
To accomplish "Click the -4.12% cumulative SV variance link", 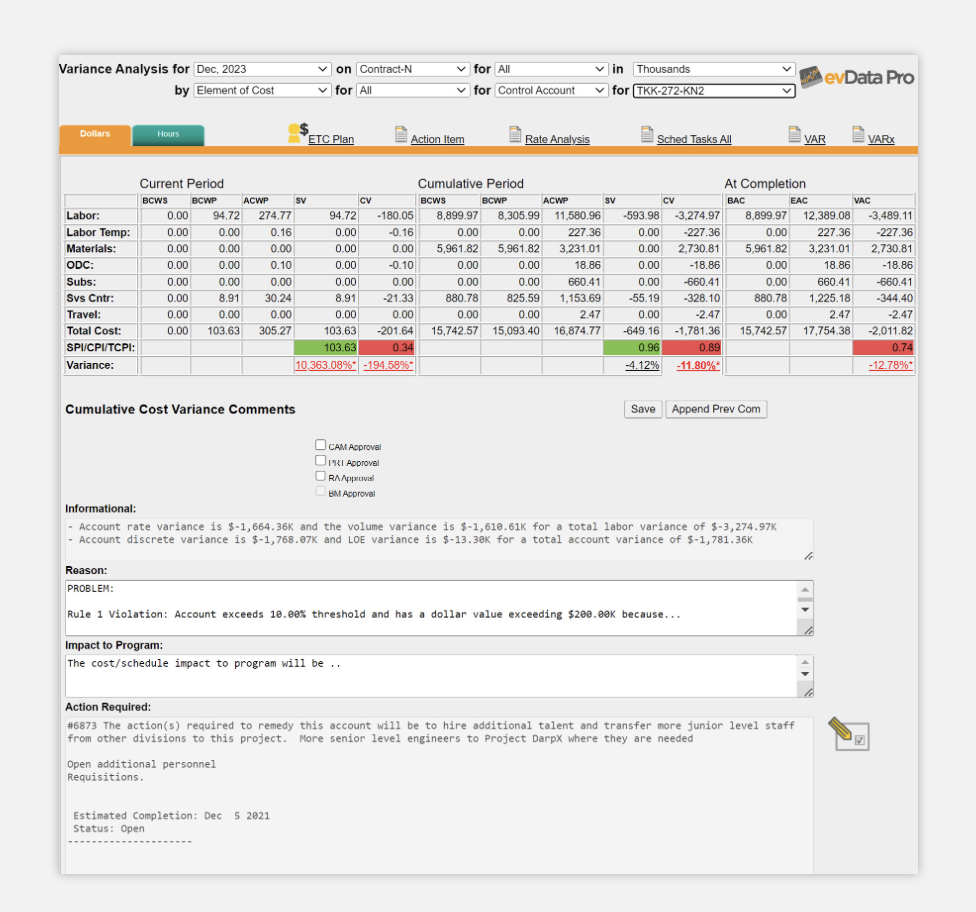I will click(642, 365).
